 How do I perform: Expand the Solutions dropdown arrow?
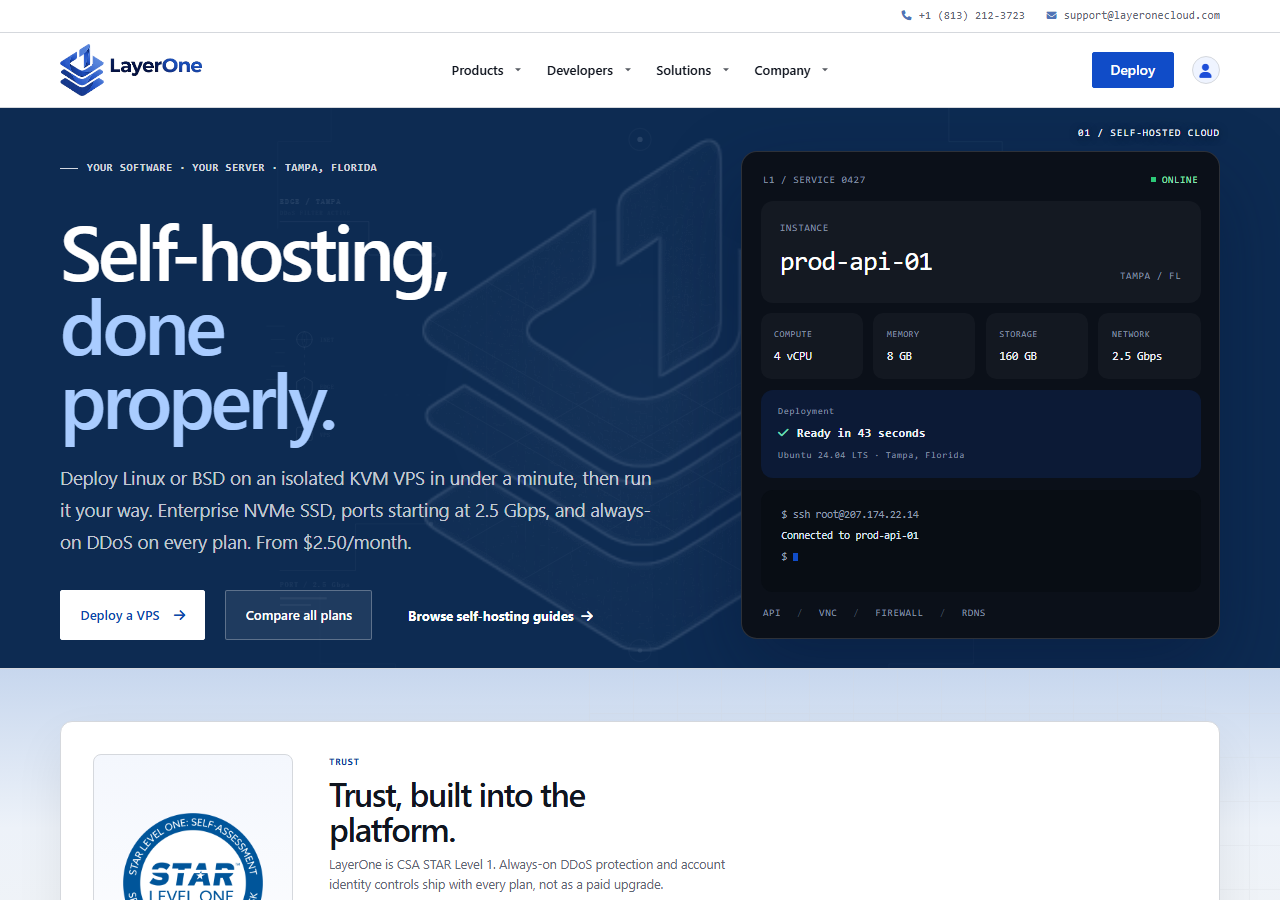point(726,70)
